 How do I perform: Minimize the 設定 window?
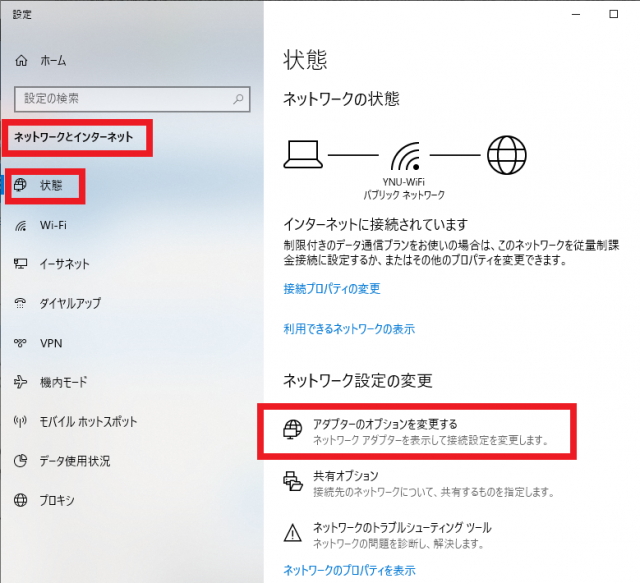[576, 14]
